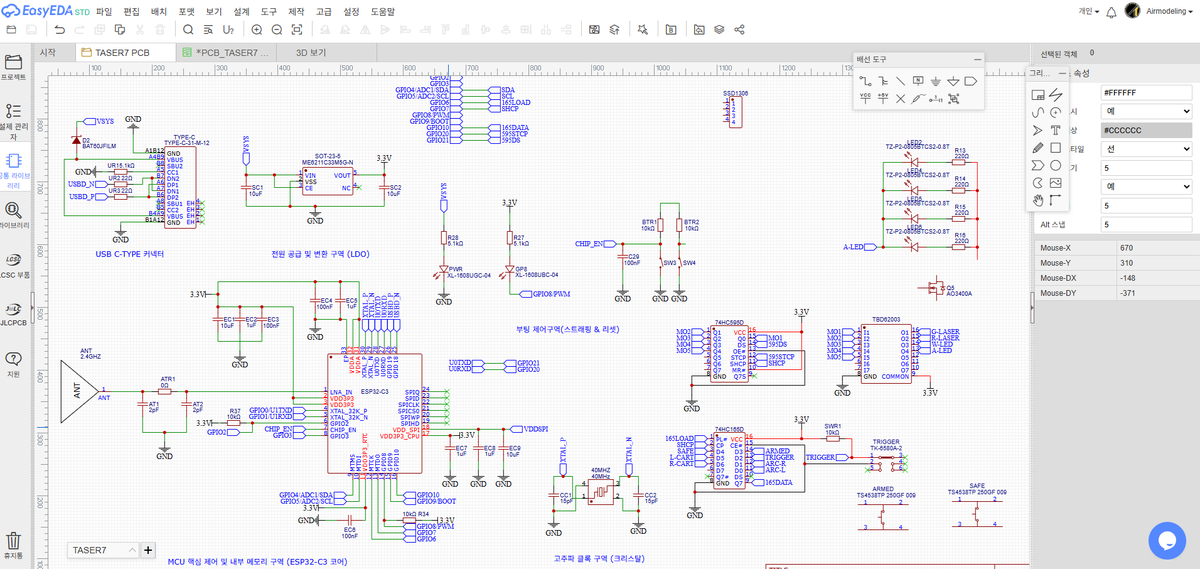Click the Layers stack toolbar icon
This screenshot has width=1200, height=569.
(719, 29)
